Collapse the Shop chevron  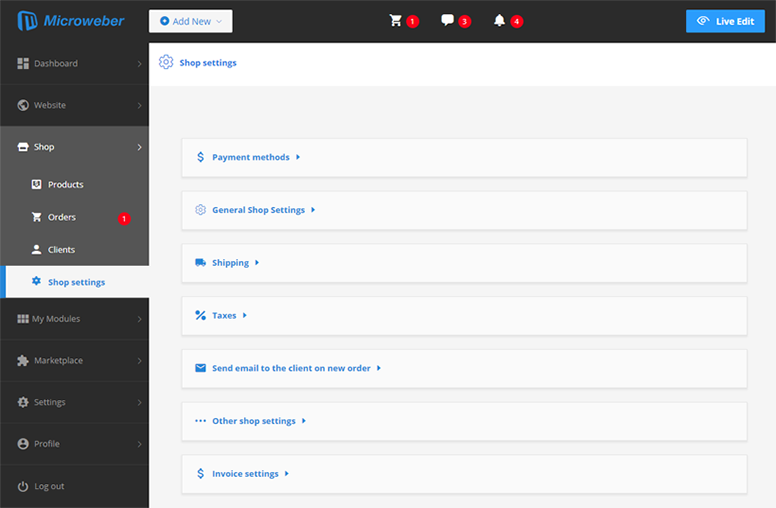(x=140, y=147)
